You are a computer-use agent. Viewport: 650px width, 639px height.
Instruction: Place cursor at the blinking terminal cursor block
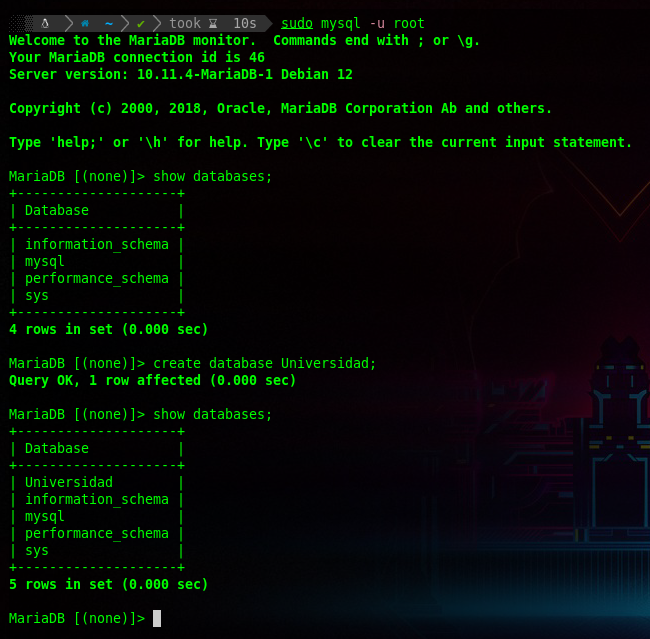point(157,618)
